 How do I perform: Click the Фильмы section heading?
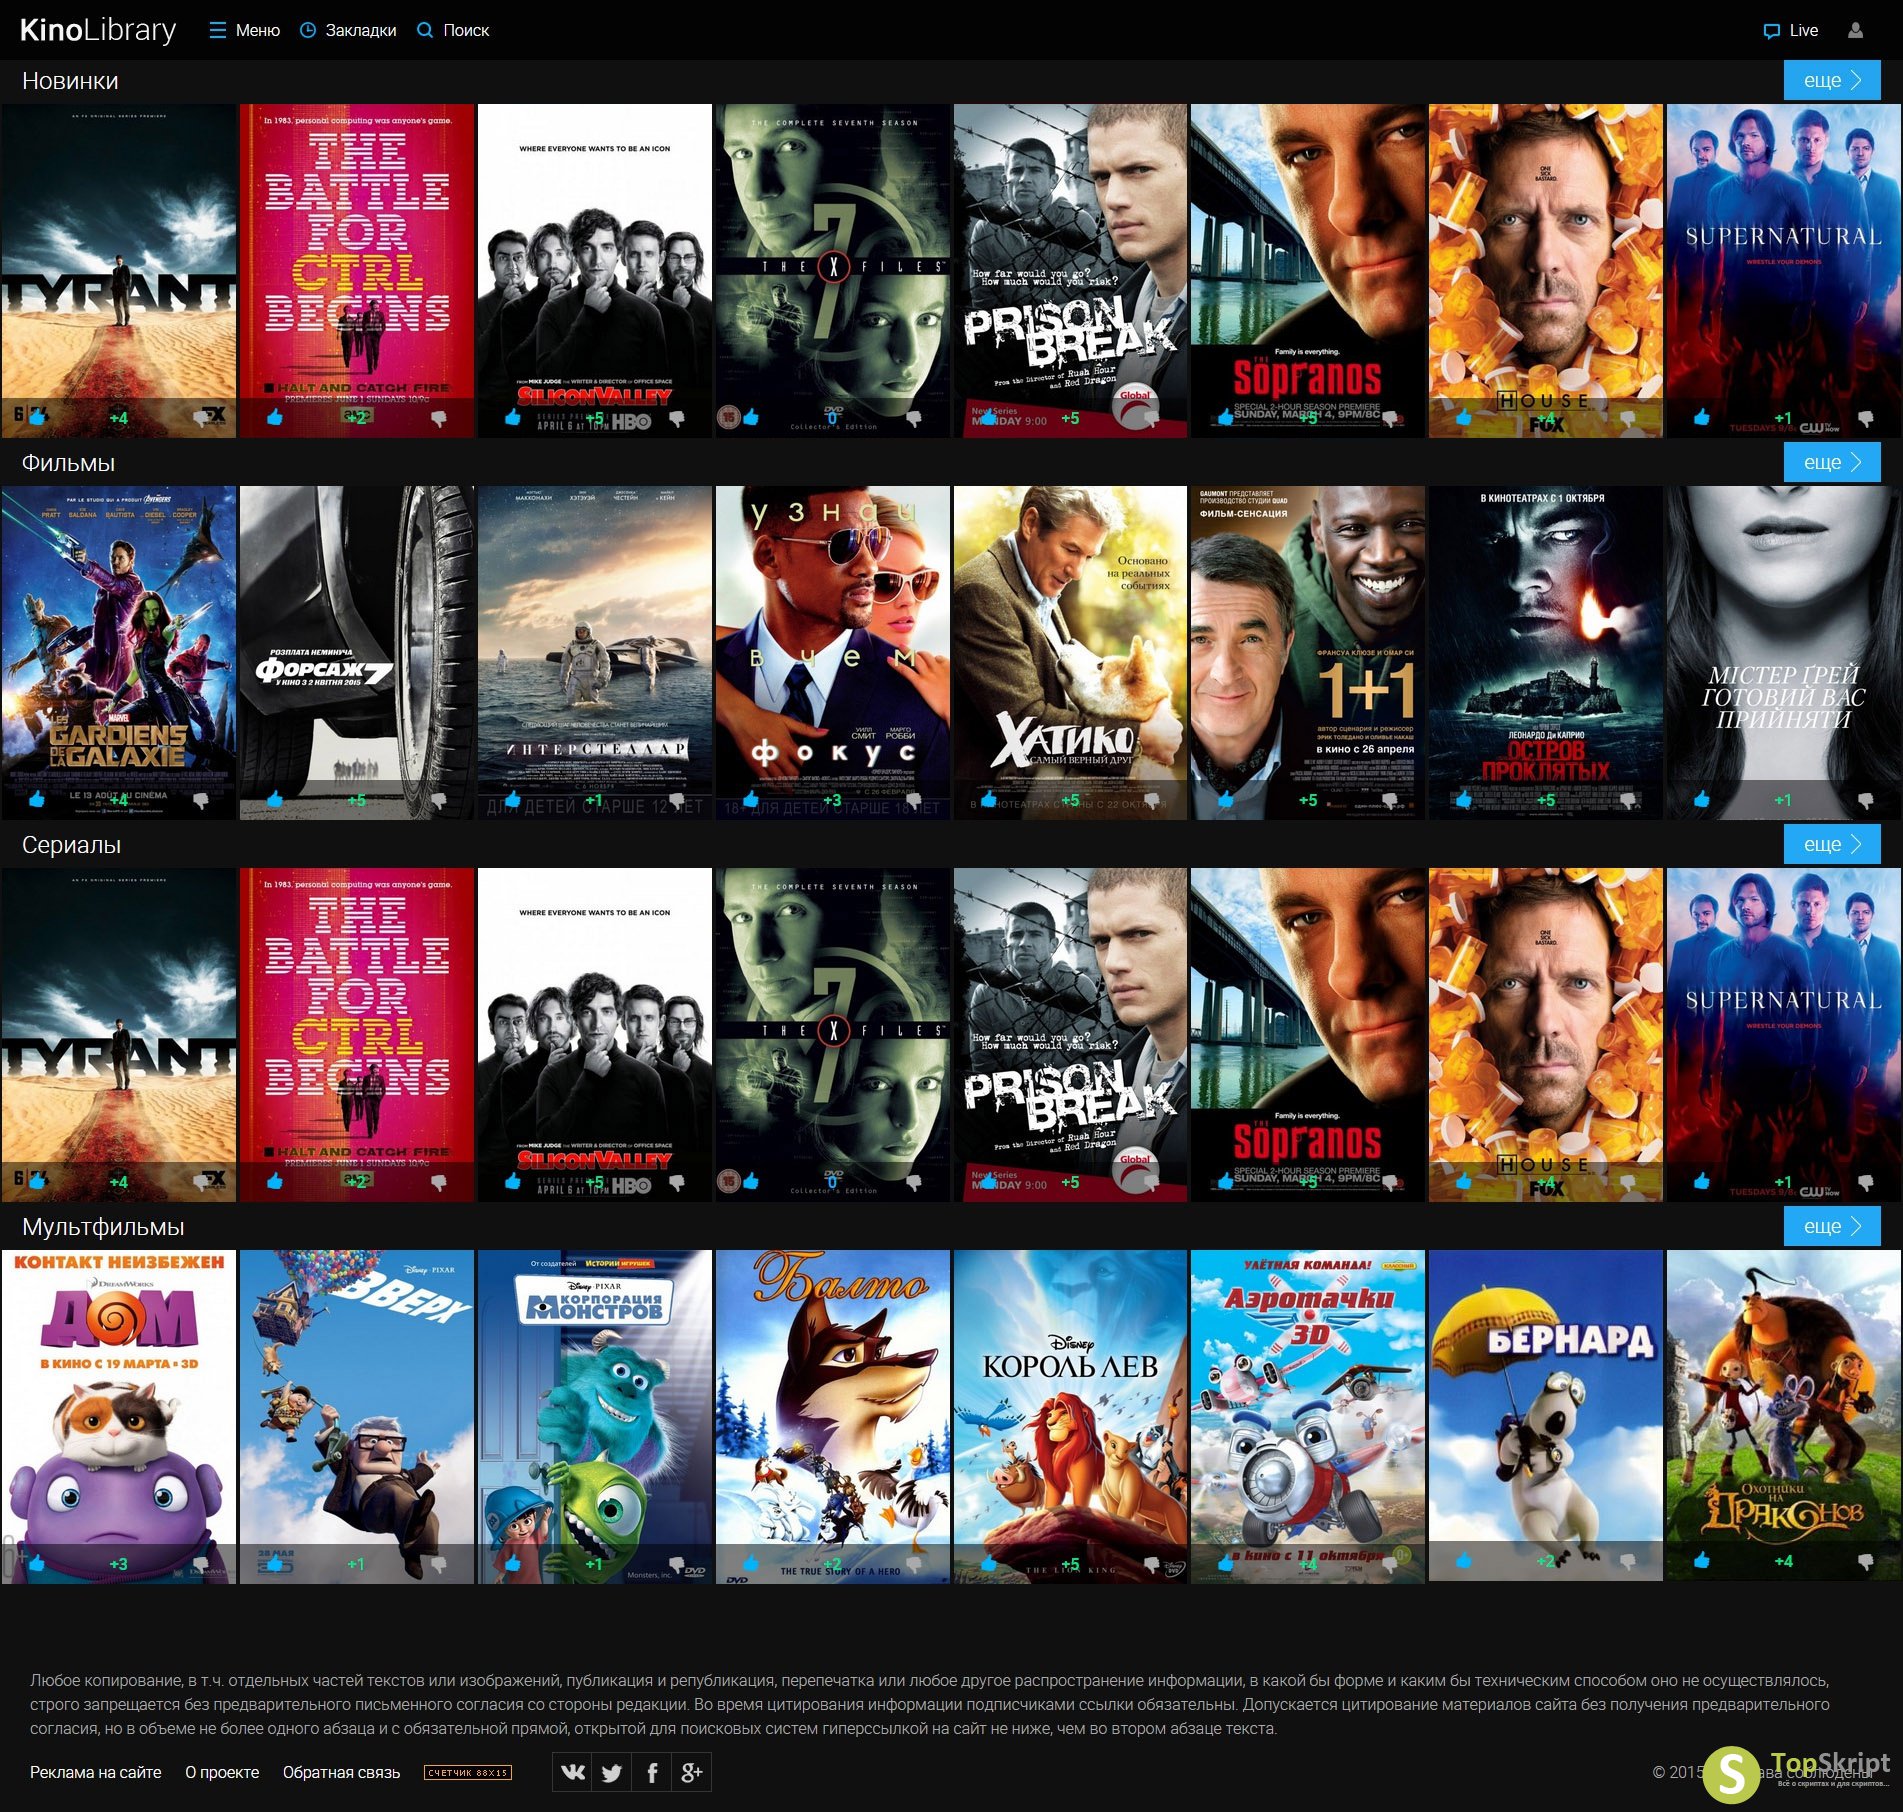(x=68, y=462)
